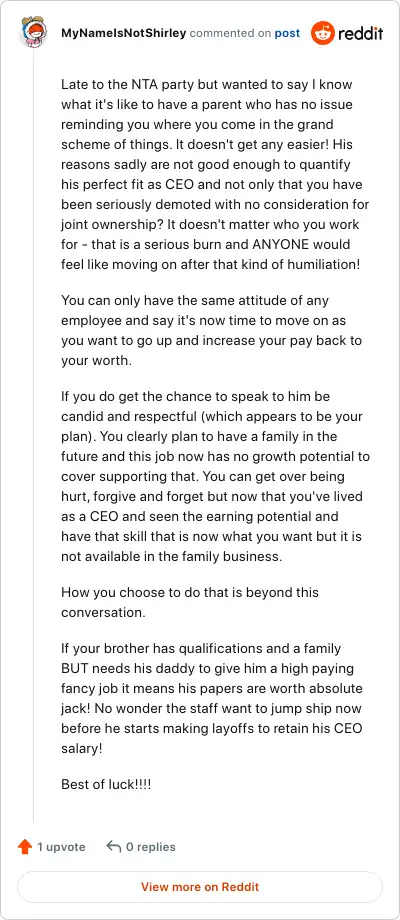This screenshot has width=400, height=920.
Task: Click the paragraph starting "You can only have"
Action: [212, 330]
